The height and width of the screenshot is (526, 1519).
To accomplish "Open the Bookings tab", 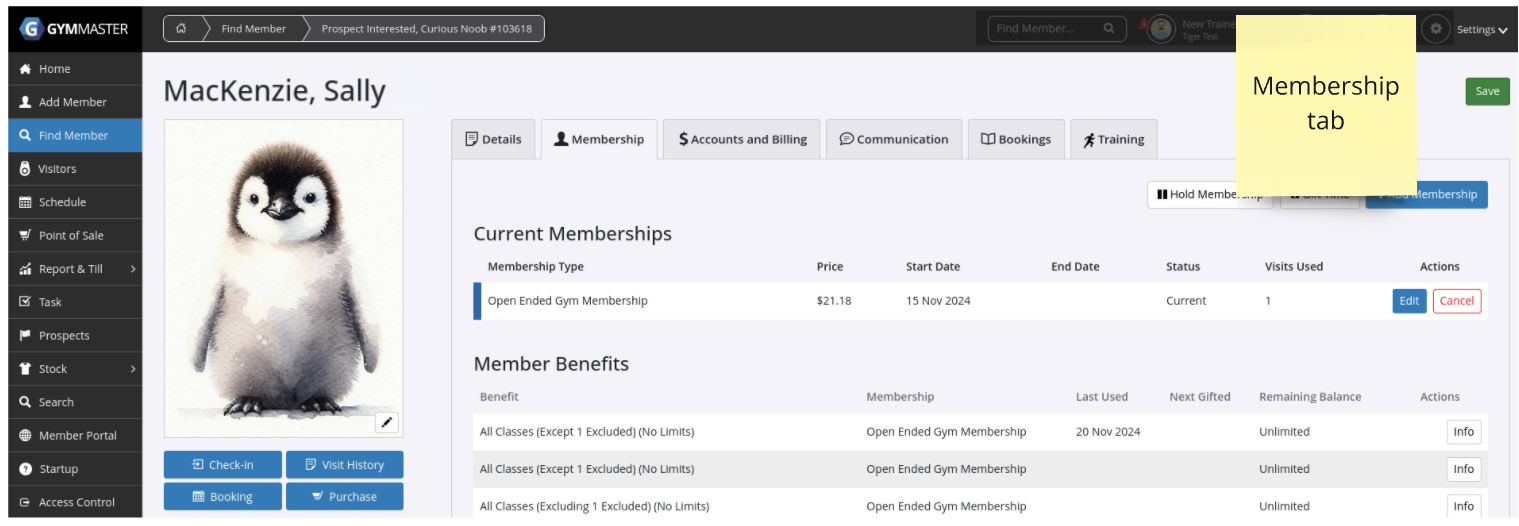I will (1016, 140).
